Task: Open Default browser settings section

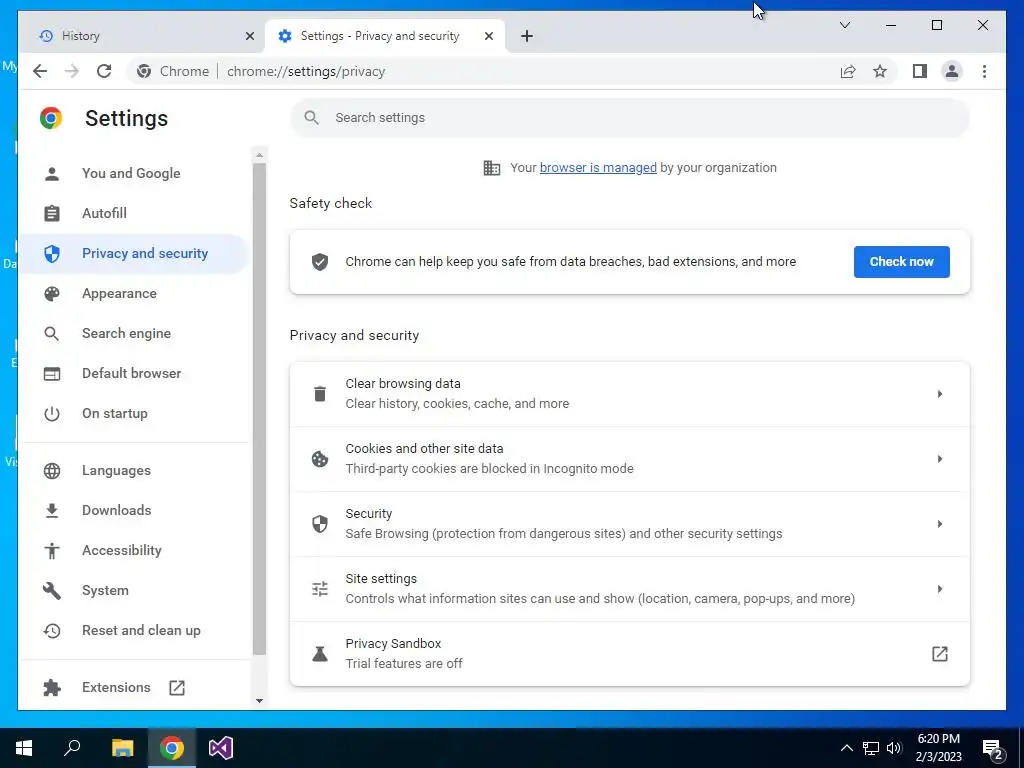Action: 133,374
